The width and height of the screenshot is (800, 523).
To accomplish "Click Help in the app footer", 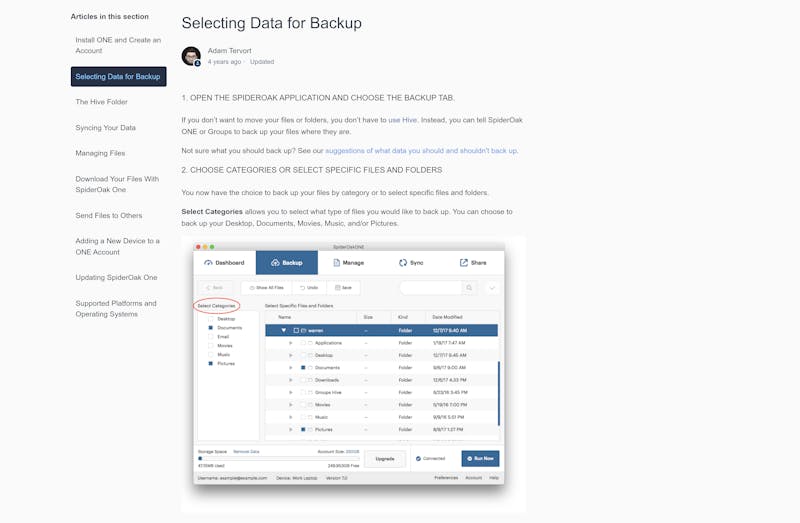I will pos(494,478).
